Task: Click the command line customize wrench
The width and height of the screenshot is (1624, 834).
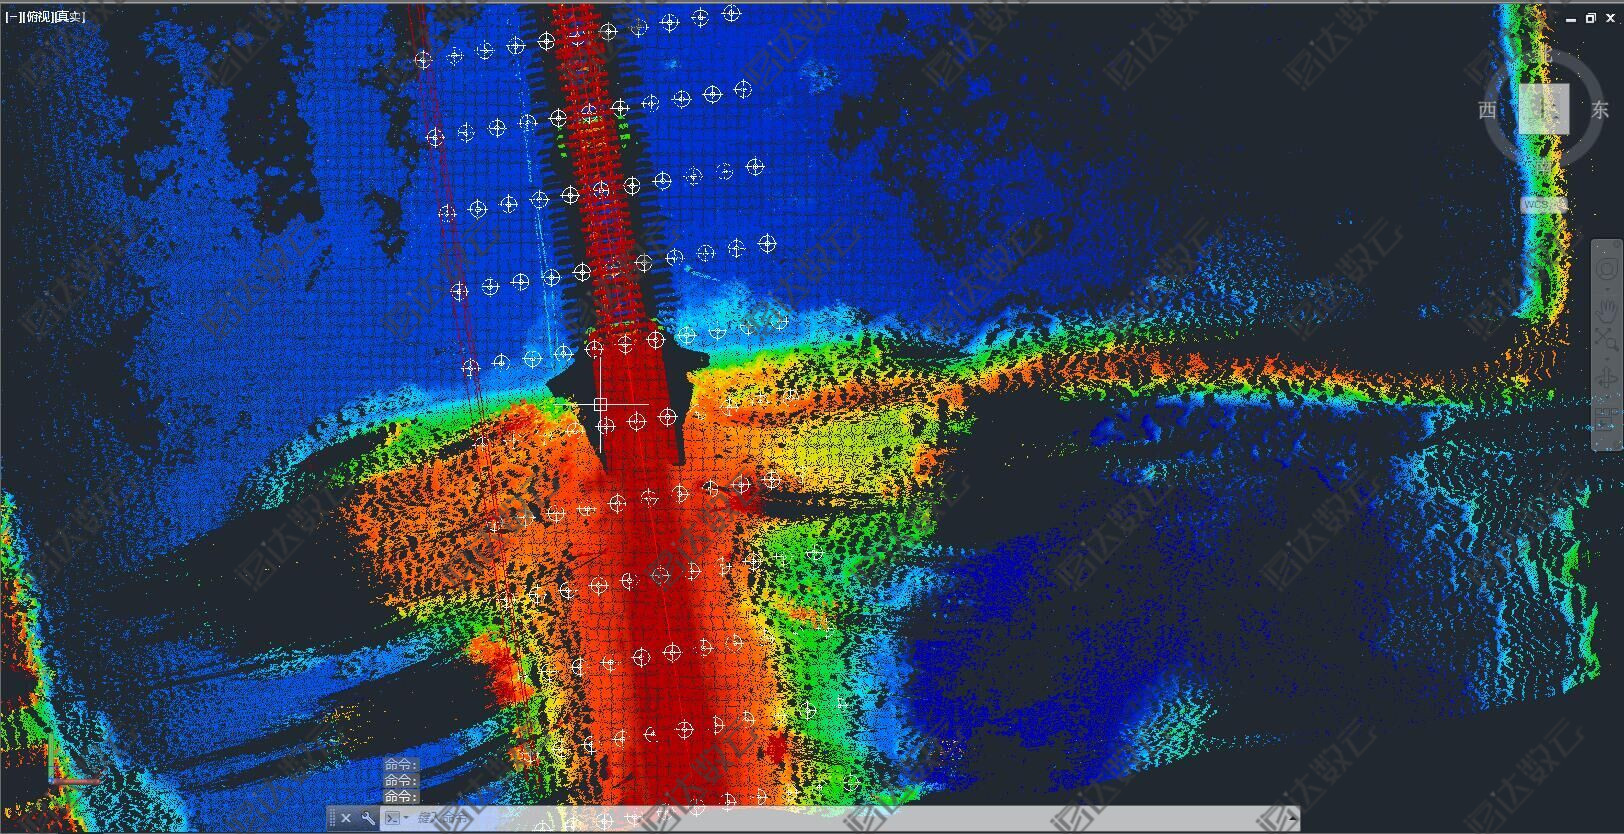Action: pyautogui.click(x=368, y=818)
